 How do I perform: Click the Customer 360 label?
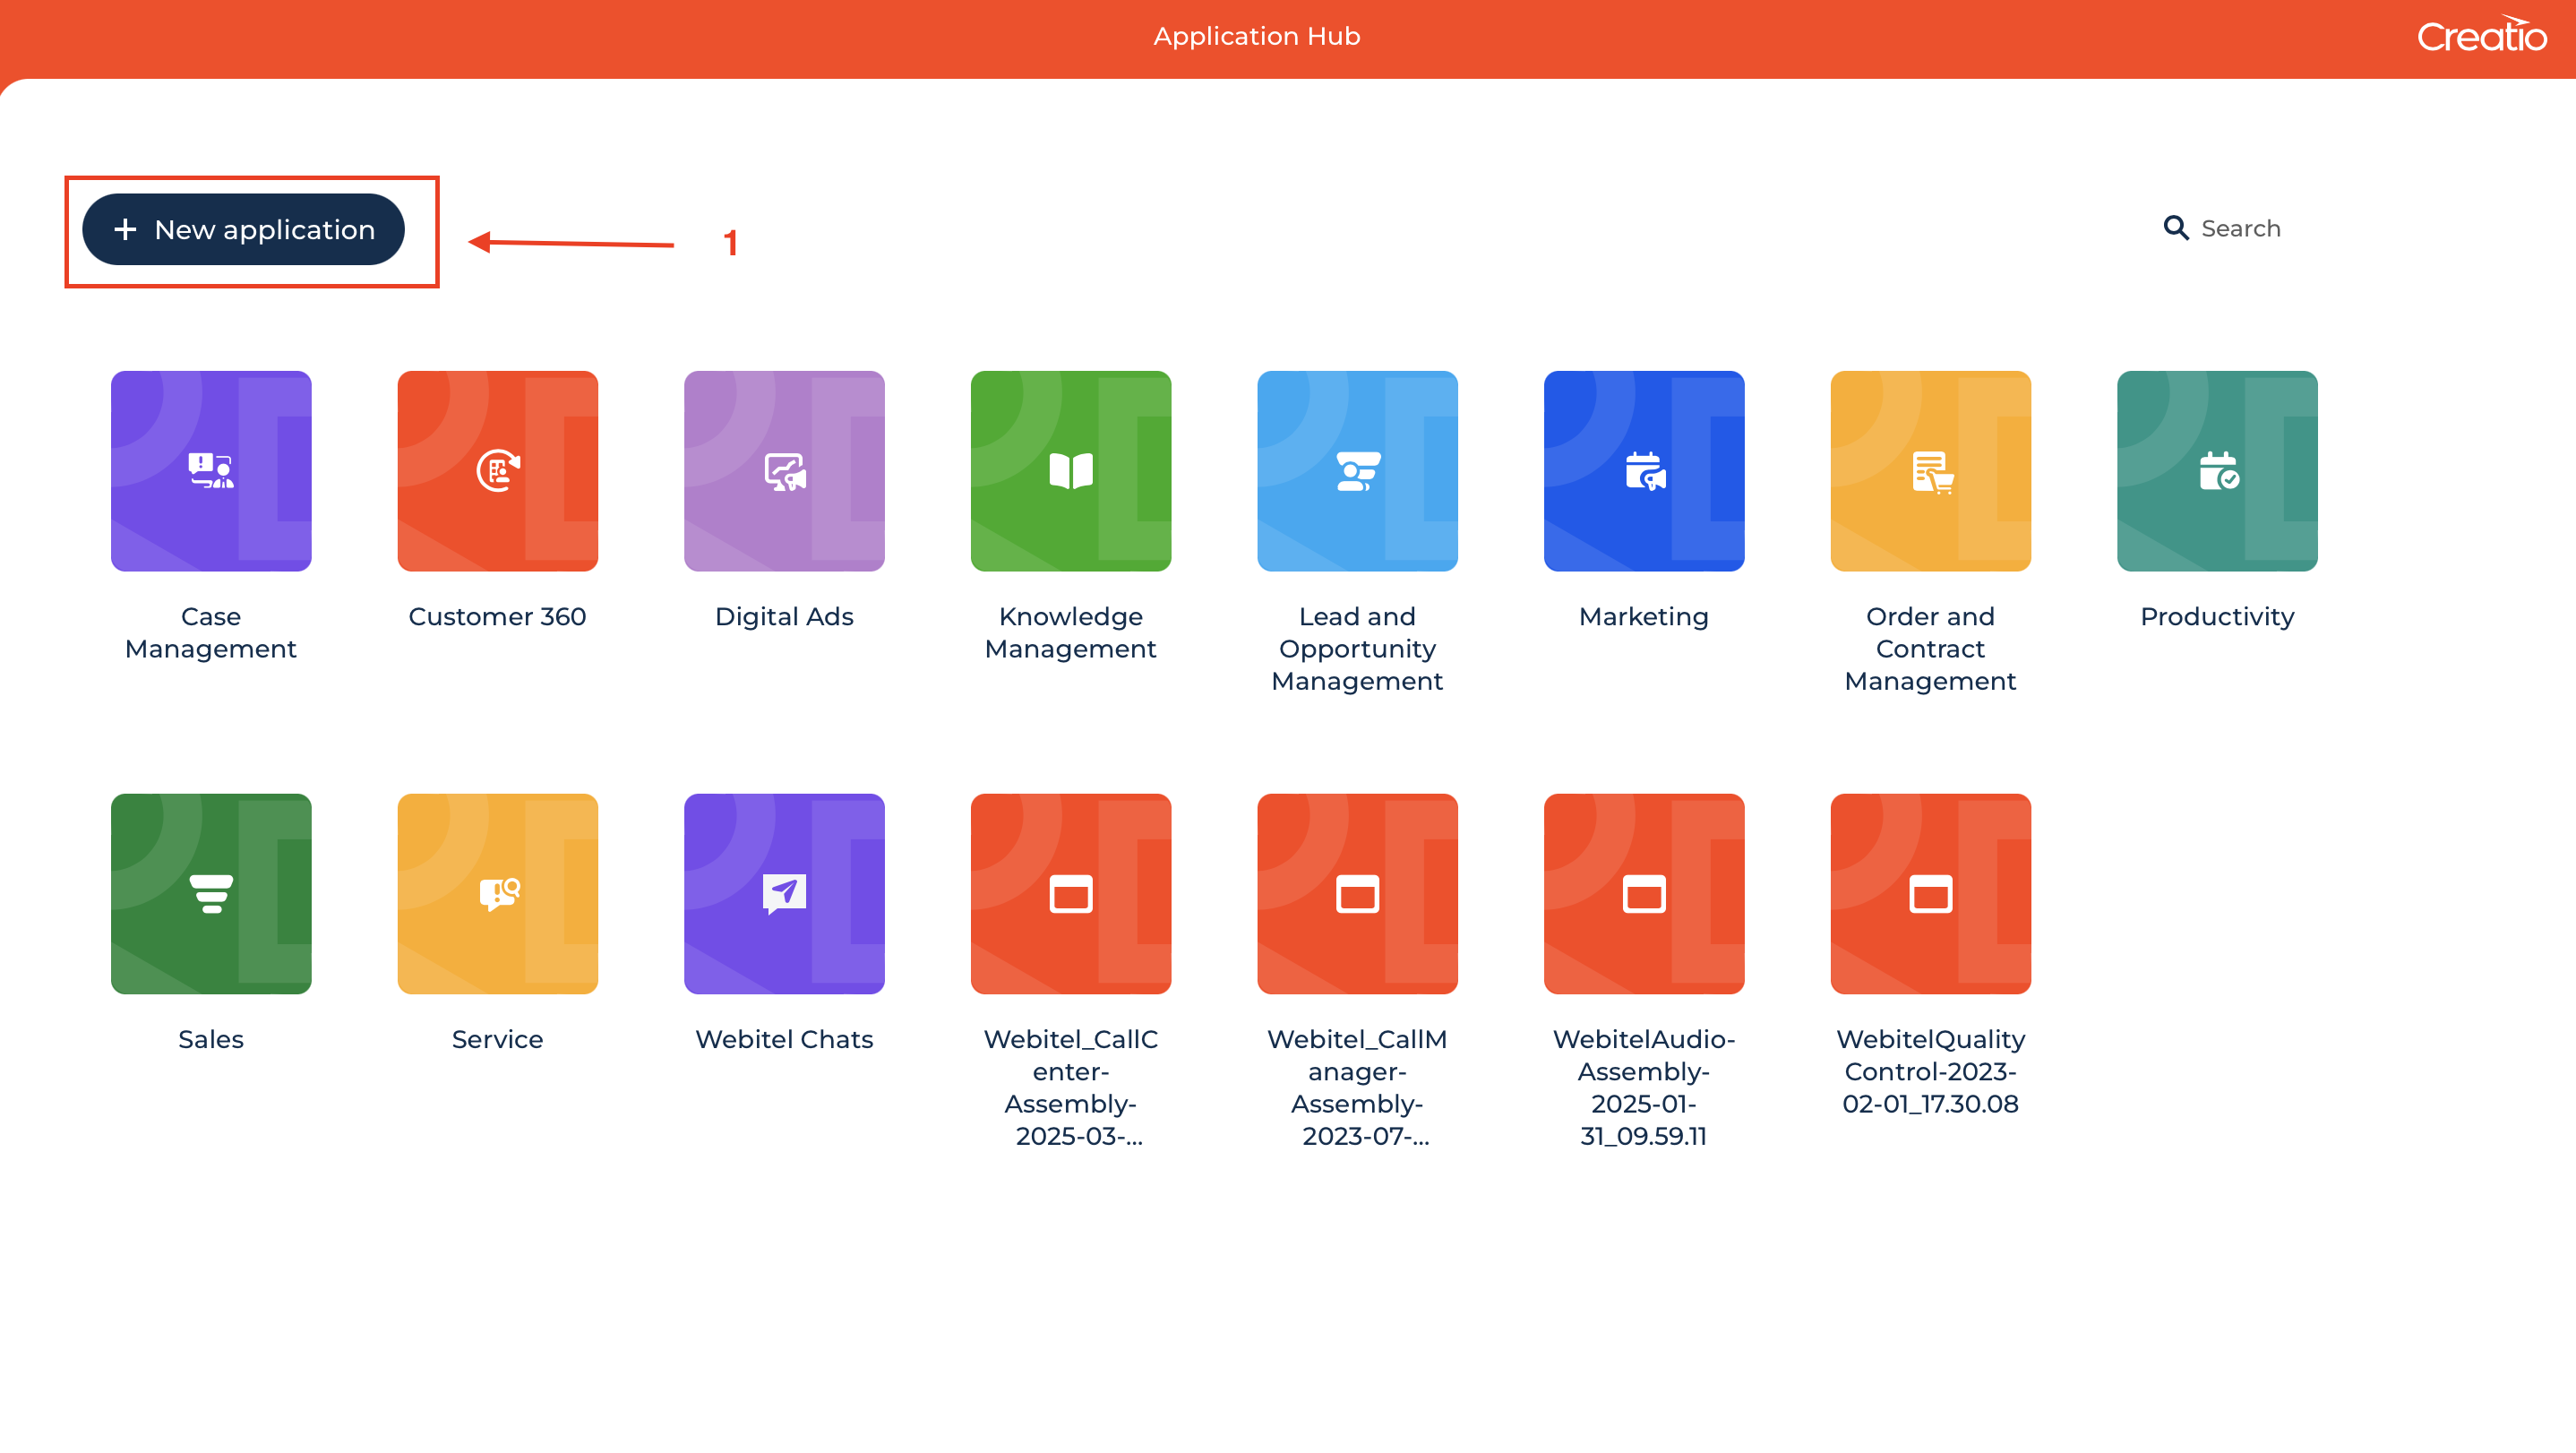coord(498,616)
